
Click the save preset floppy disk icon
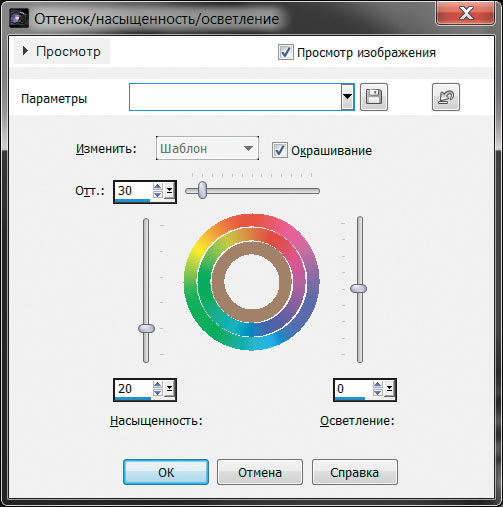click(x=374, y=97)
